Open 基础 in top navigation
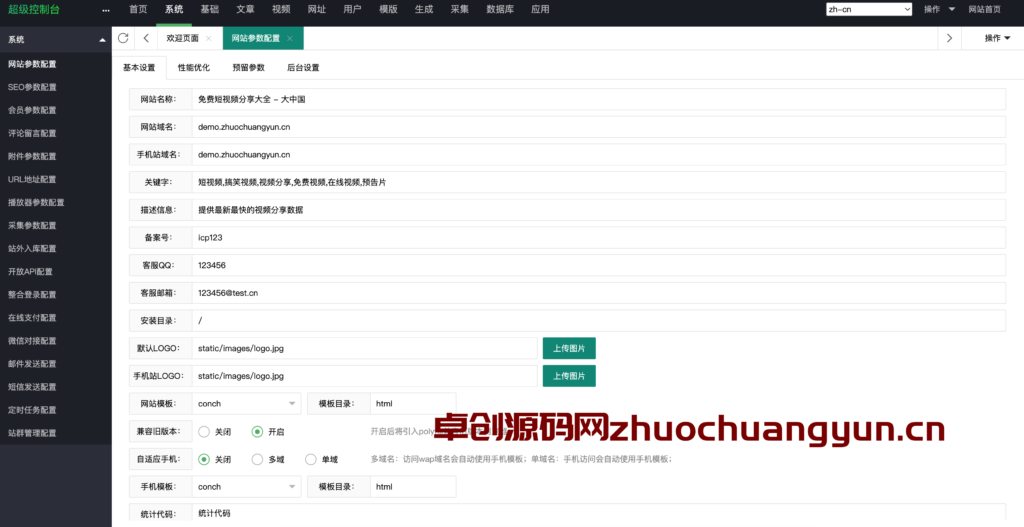The width and height of the screenshot is (1024, 527). 210,9
